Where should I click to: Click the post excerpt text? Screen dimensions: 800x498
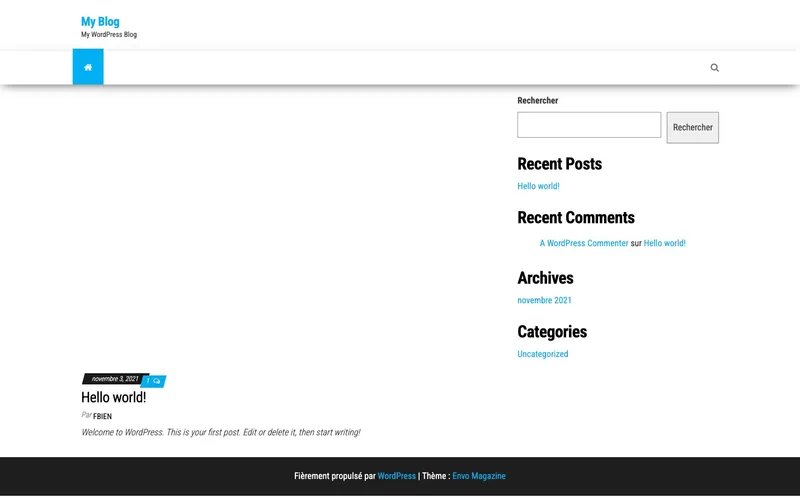220,432
